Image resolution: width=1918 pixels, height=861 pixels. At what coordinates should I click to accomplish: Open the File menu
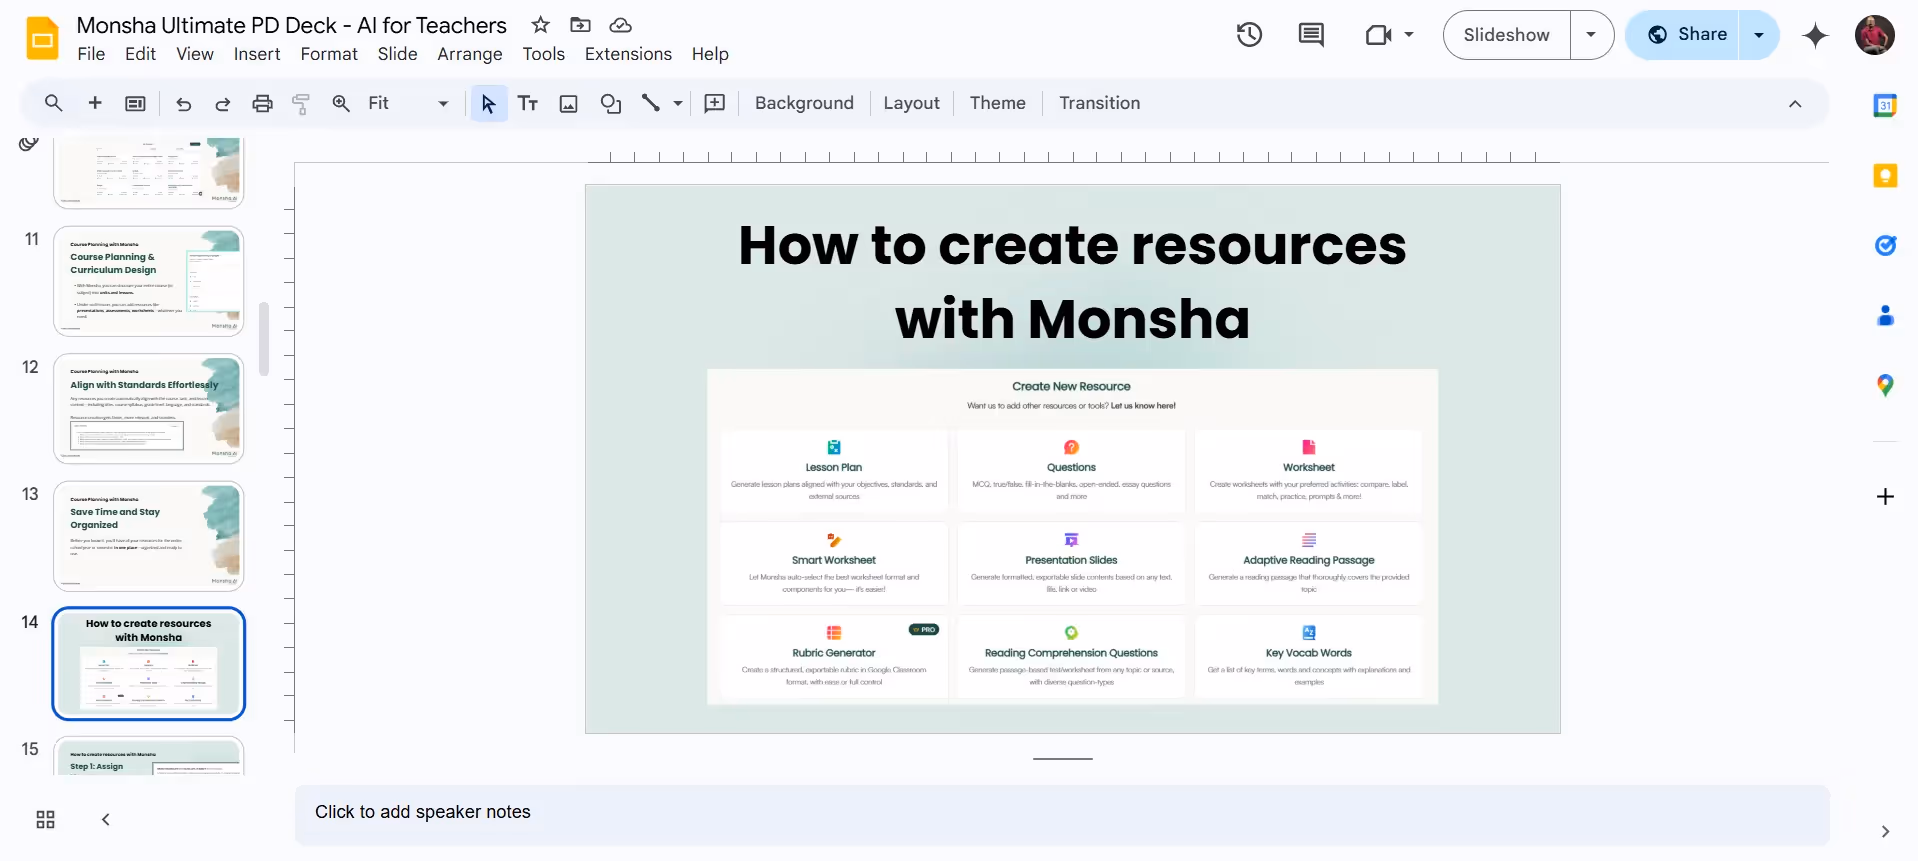pos(91,54)
